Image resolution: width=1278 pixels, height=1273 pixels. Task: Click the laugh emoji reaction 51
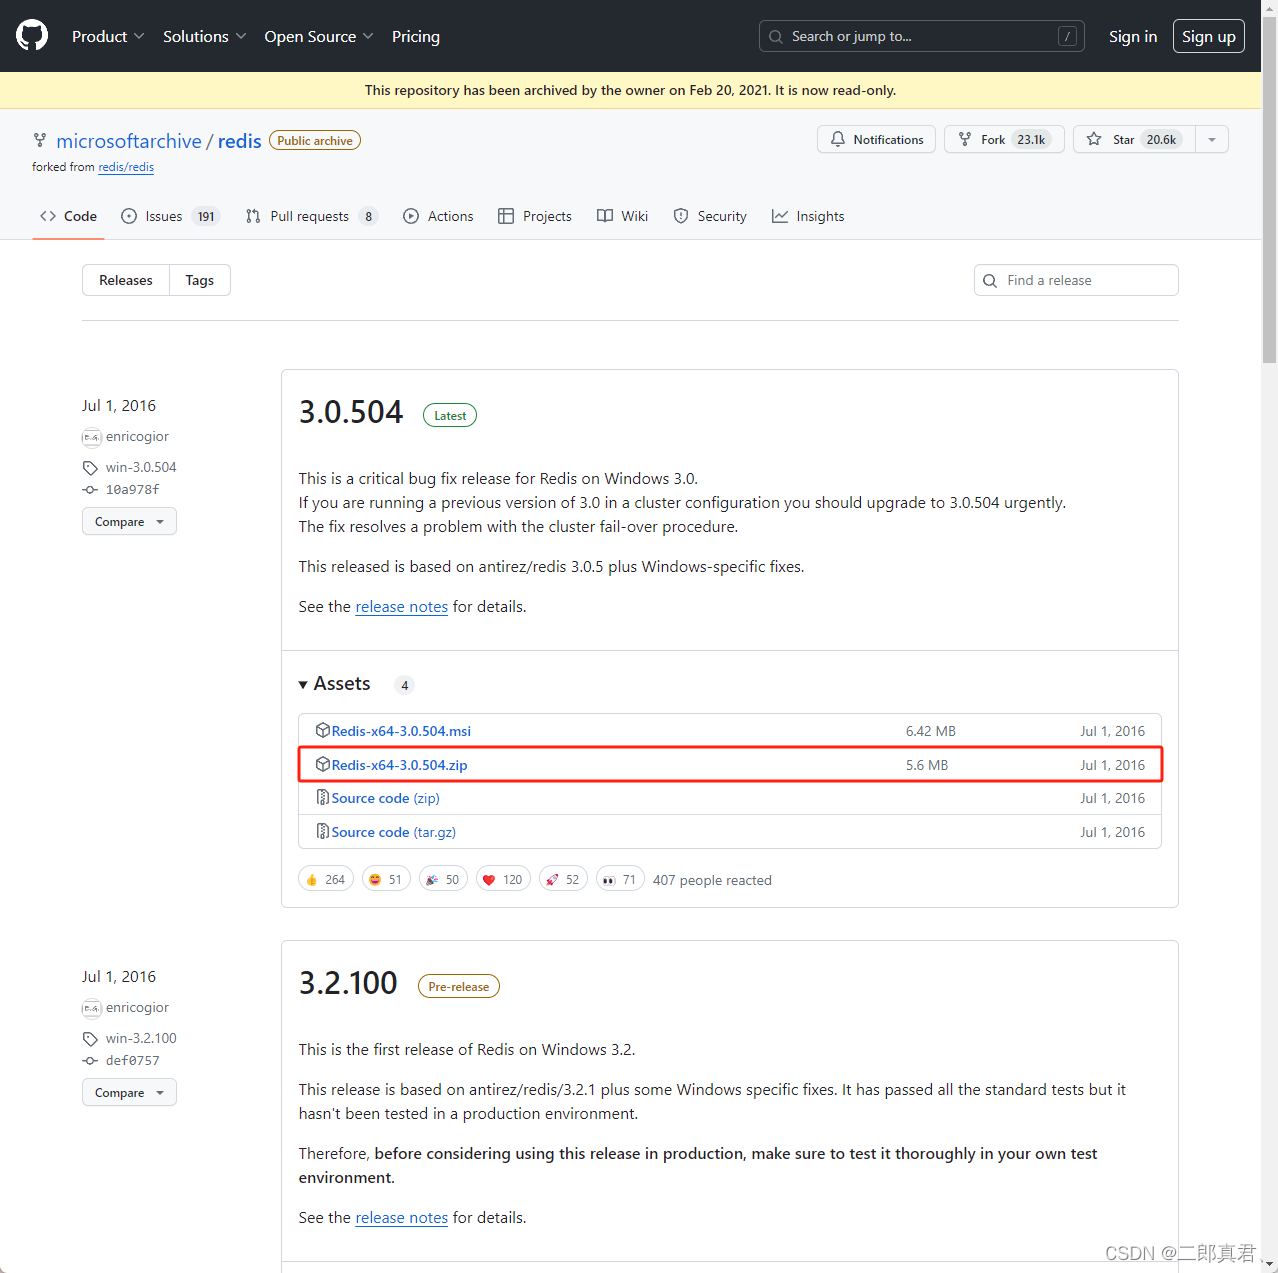coord(386,880)
